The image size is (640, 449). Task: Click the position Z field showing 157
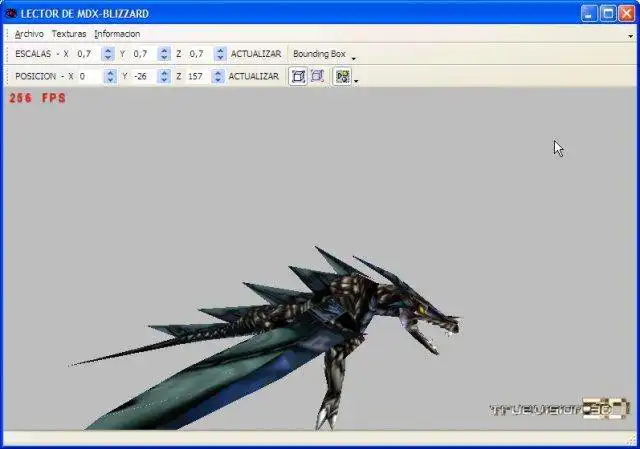pos(198,76)
